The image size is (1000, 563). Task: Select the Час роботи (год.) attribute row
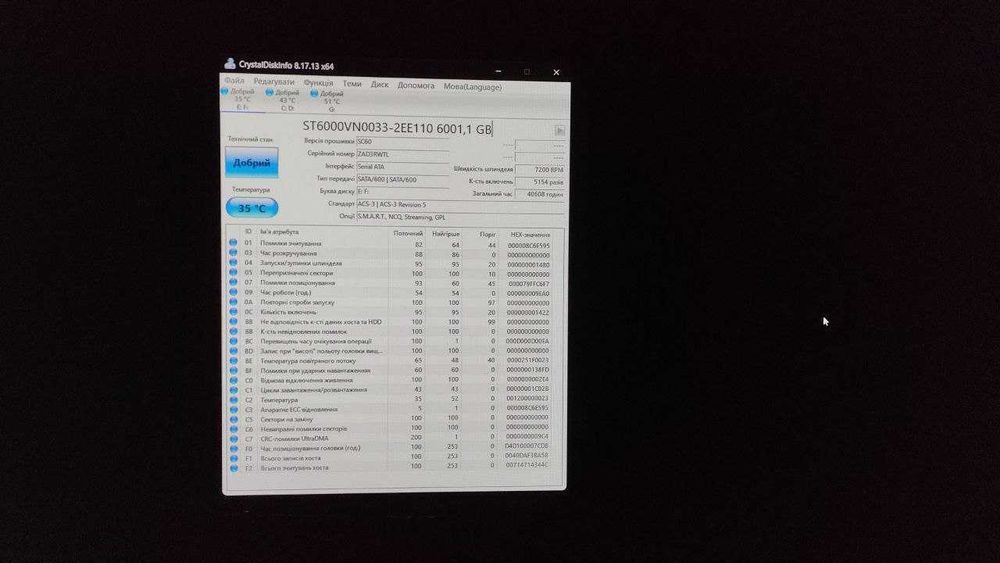(x=392, y=293)
